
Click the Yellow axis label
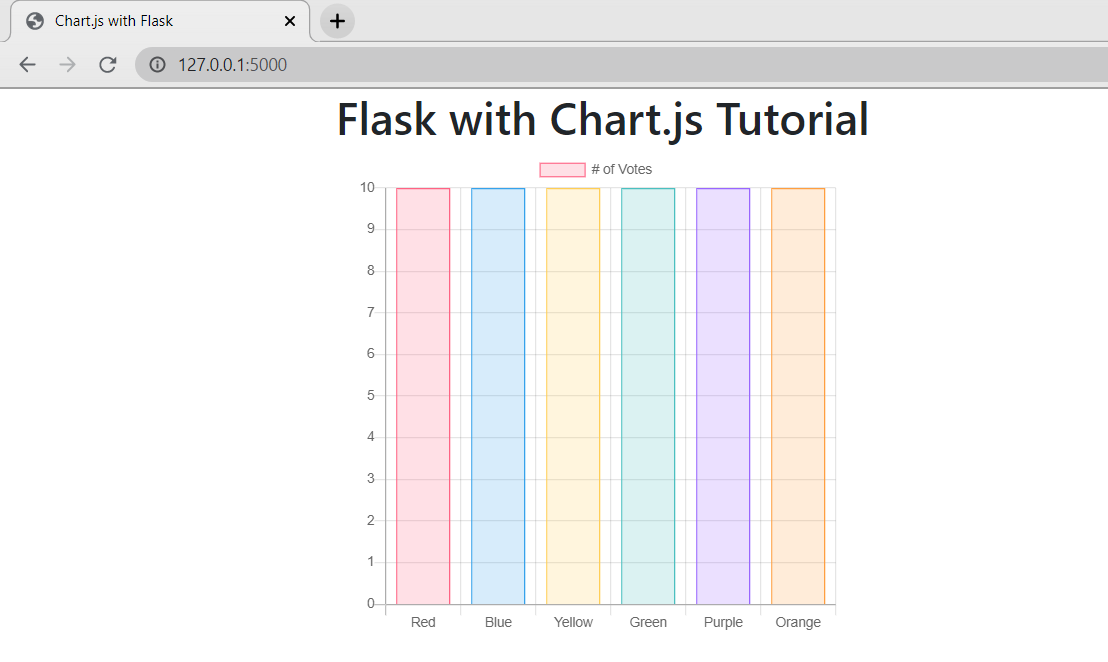point(573,622)
